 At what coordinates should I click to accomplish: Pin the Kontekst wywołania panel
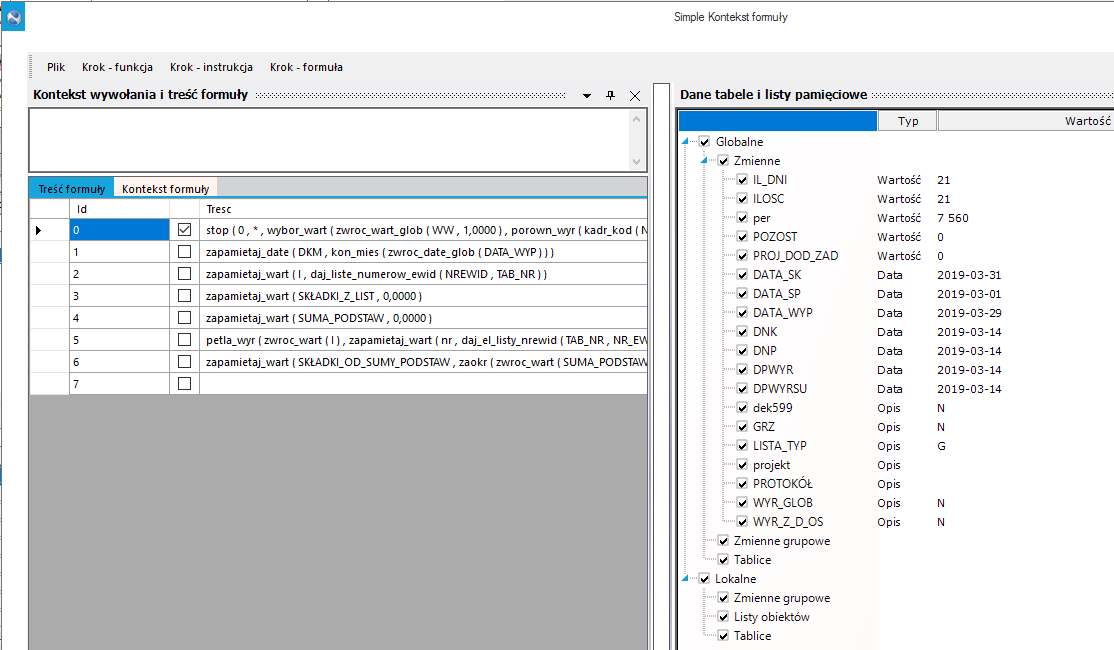pos(610,95)
